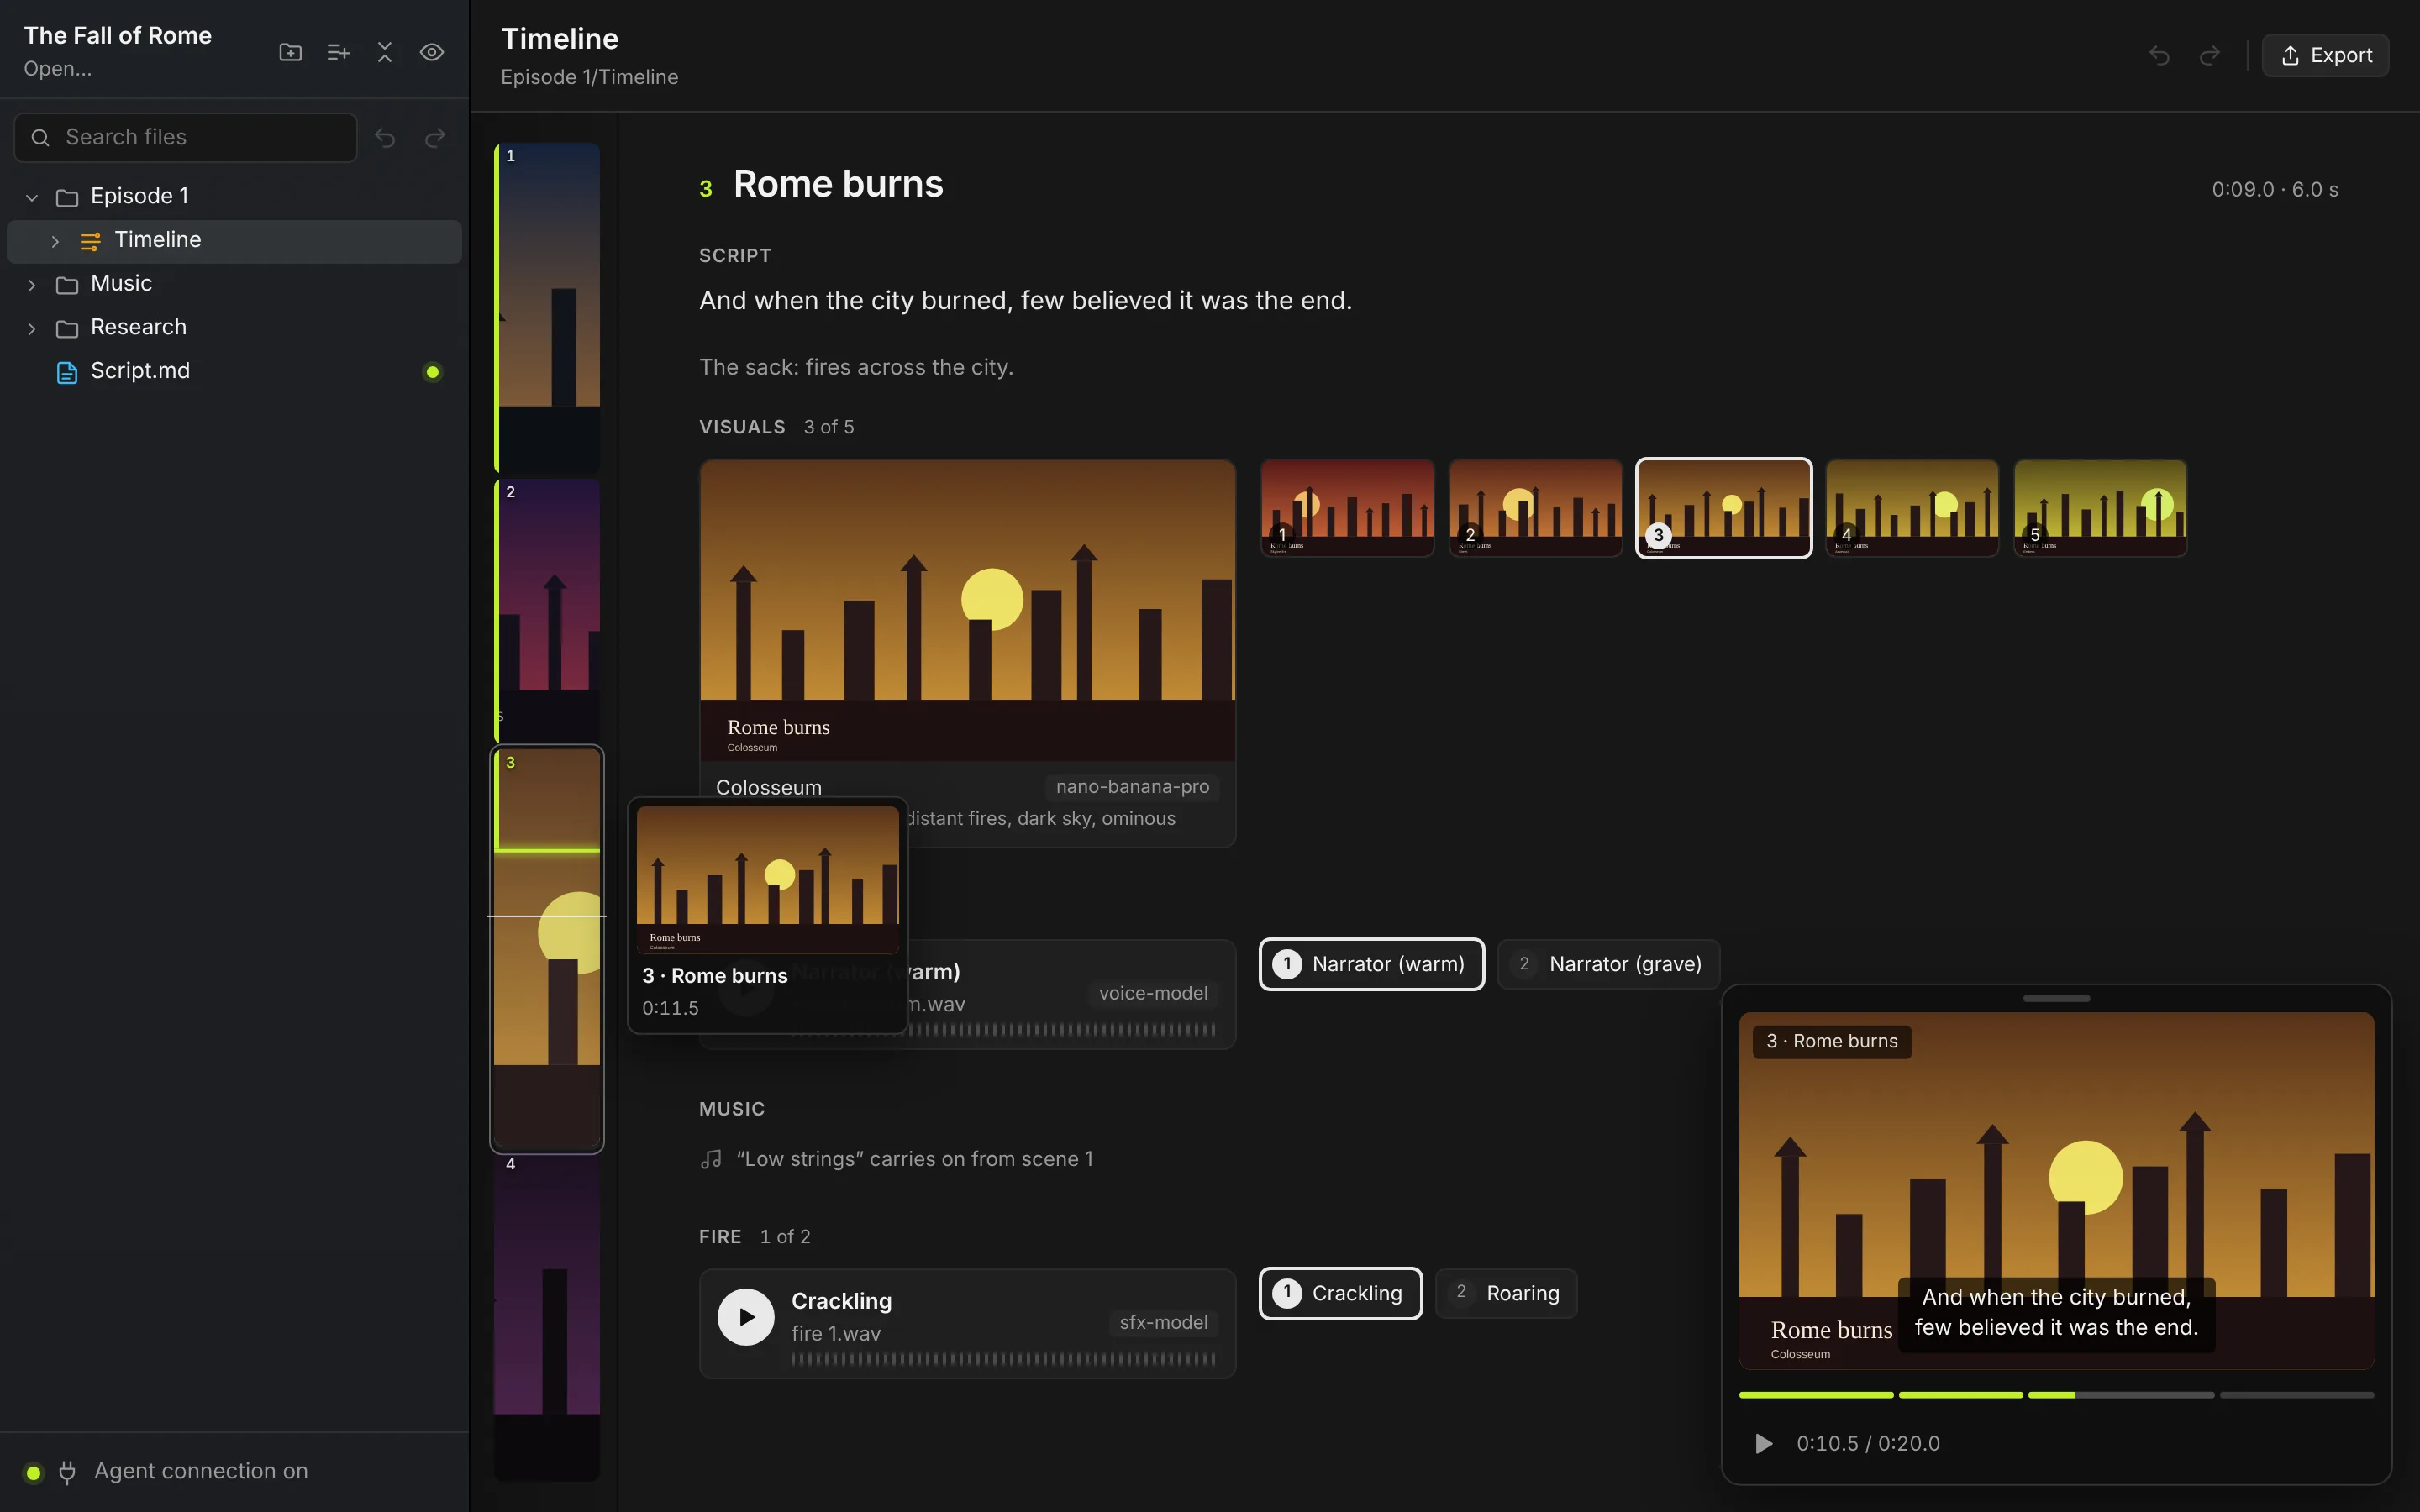This screenshot has width=2420, height=1512.
Task: Click the nano-banana-pro model tag
Action: (1132, 787)
